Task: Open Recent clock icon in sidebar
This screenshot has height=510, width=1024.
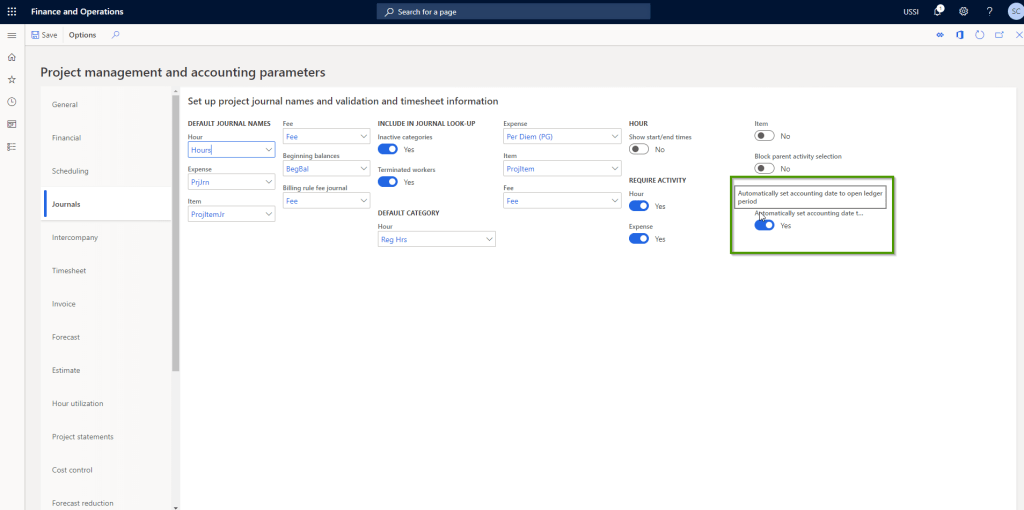Action: point(11,102)
